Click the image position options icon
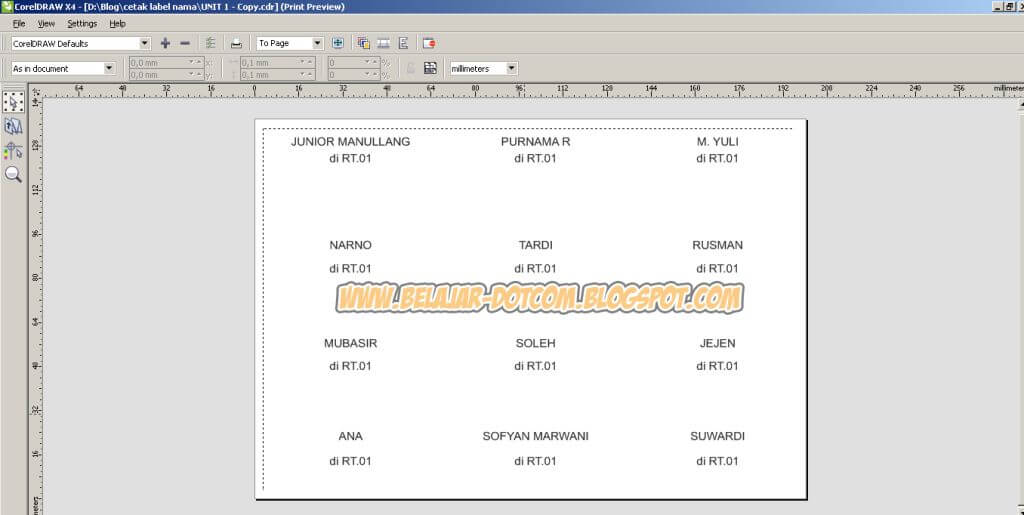 click(x=430, y=68)
